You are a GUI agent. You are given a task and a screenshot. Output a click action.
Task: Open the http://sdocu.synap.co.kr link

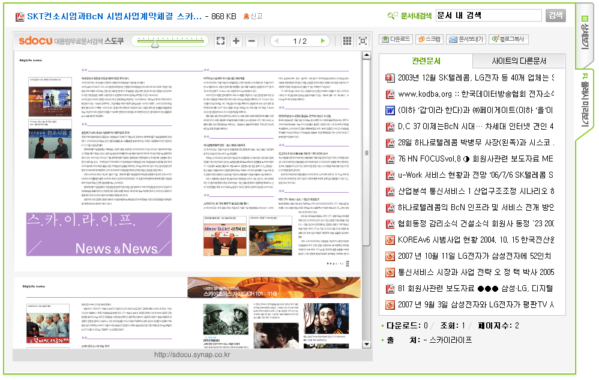pyautogui.click(x=192, y=355)
